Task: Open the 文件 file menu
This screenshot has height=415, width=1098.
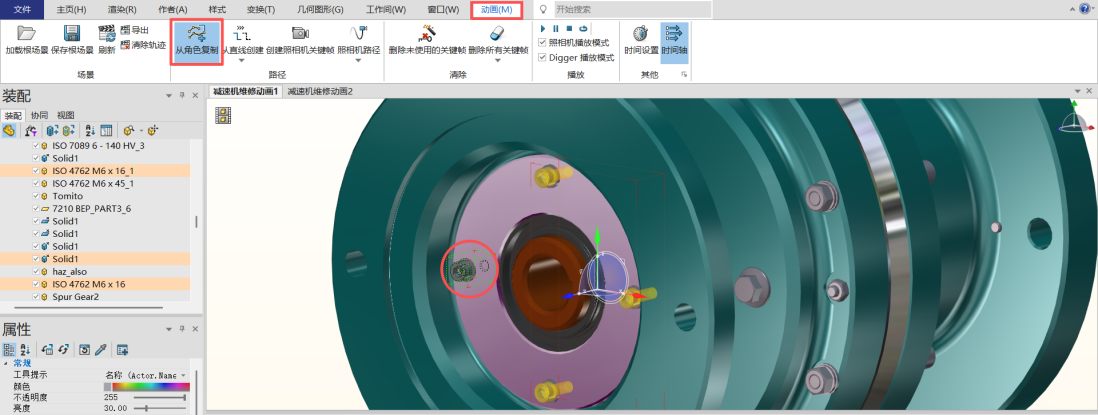Action: [22, 9]
